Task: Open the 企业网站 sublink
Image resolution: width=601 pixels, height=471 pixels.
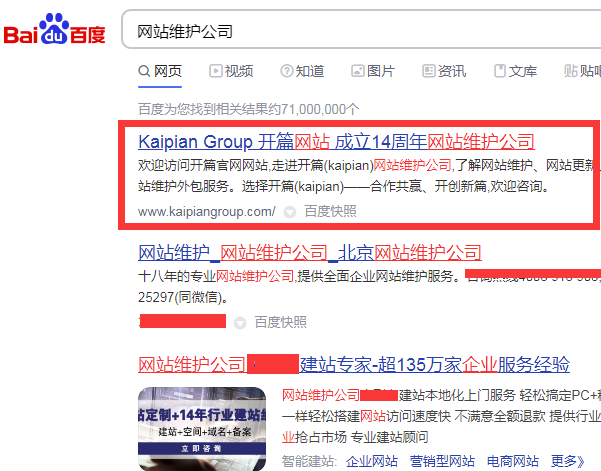Action: 371,461
